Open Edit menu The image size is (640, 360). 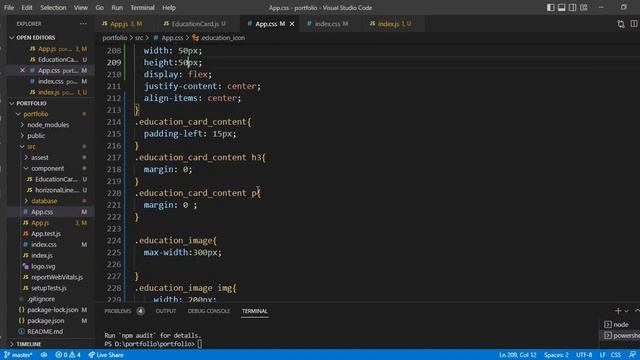click(27, 8)
